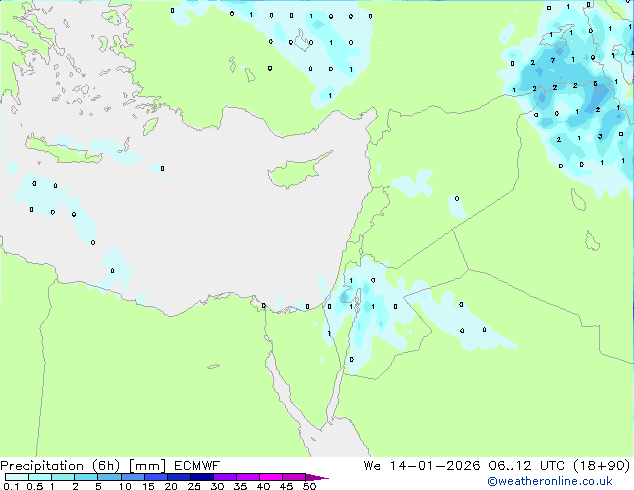Click the '14-01-2026' date text
634x490 pixels.
click(x=435, y=466)
